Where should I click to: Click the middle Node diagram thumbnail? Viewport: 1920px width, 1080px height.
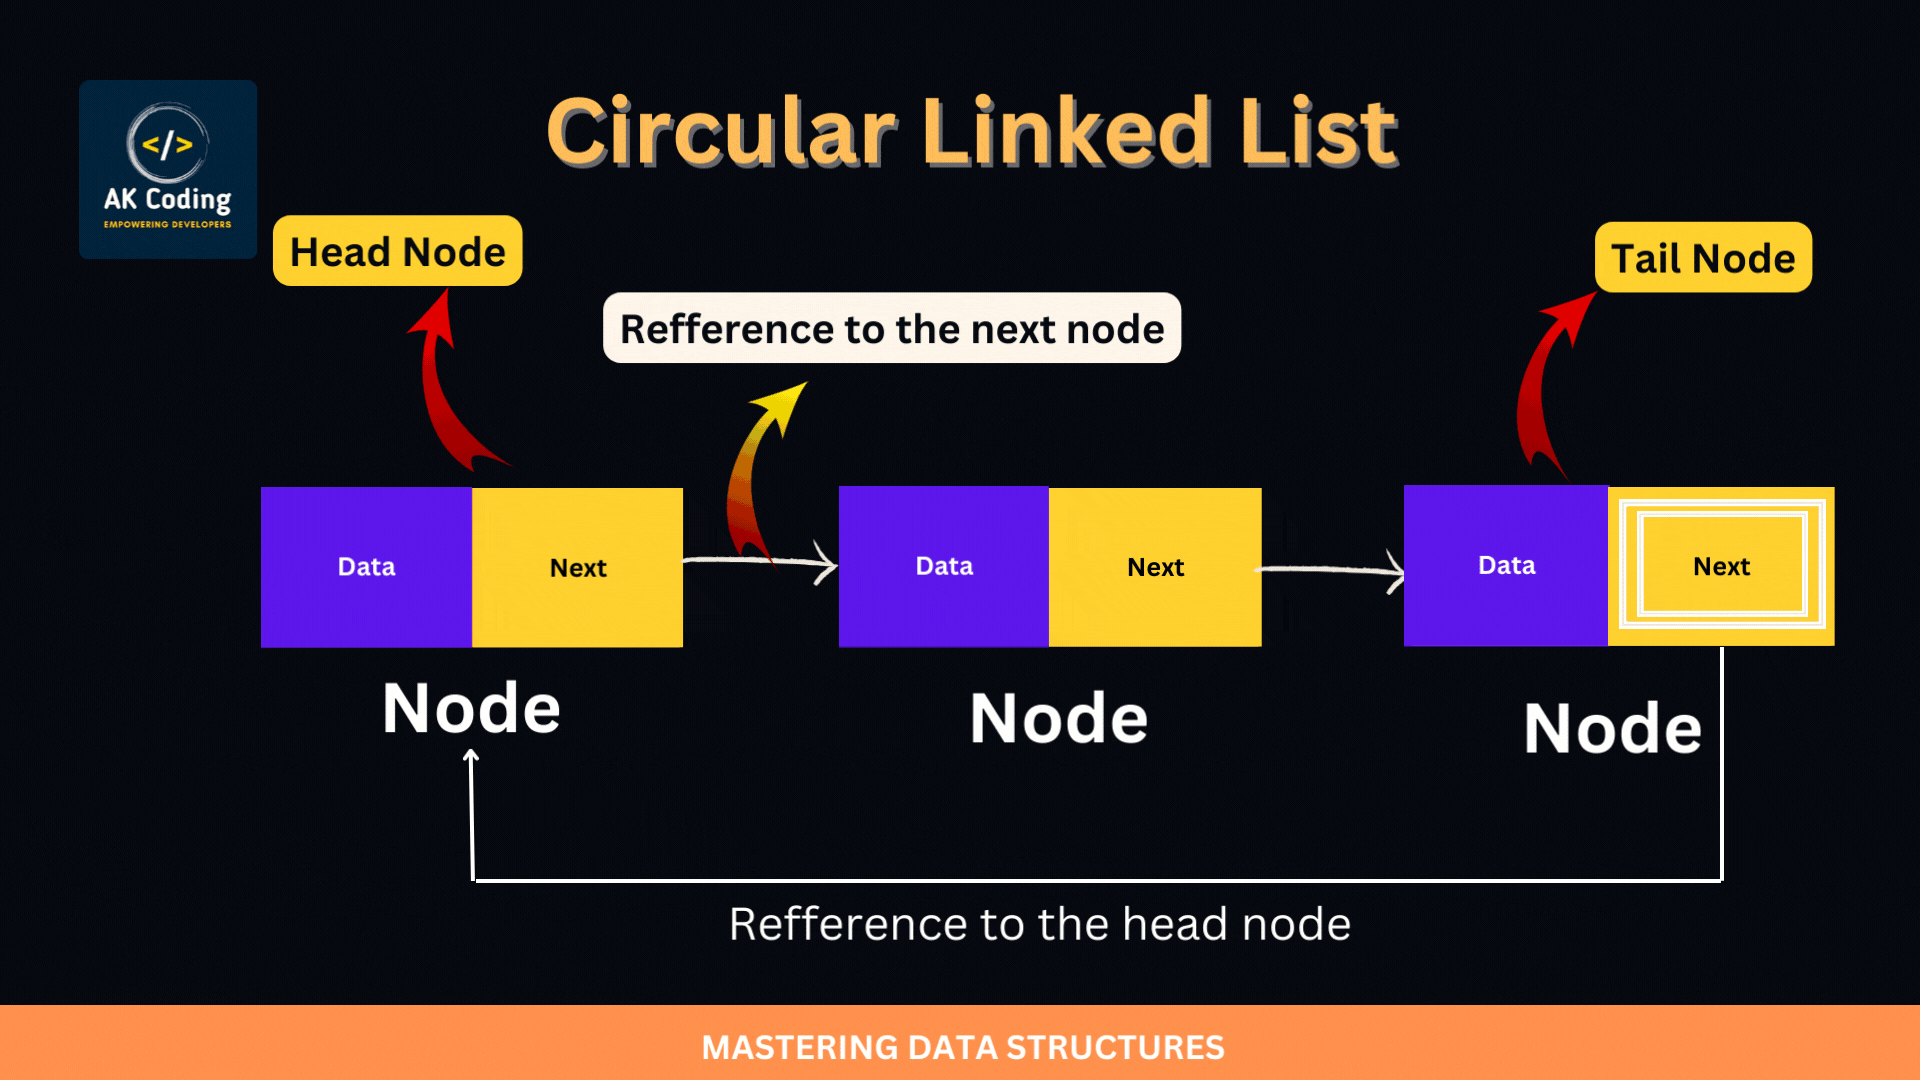(x=1048, y=566)
